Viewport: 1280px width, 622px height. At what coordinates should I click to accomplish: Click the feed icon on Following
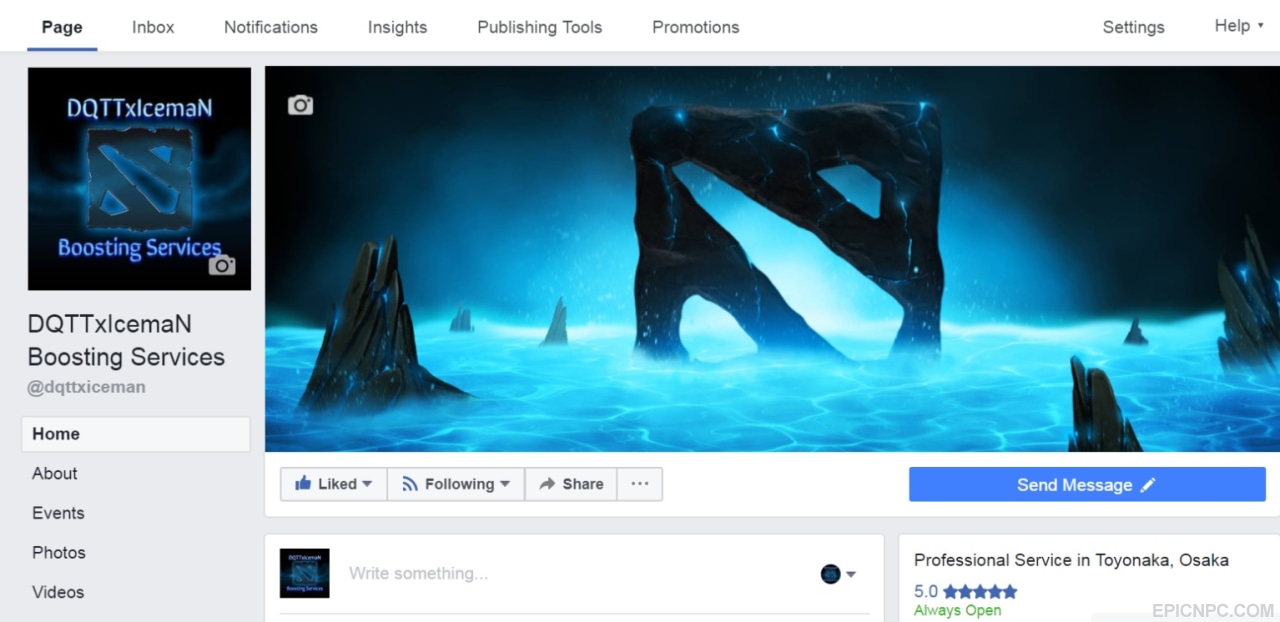(x=410, y=484)
